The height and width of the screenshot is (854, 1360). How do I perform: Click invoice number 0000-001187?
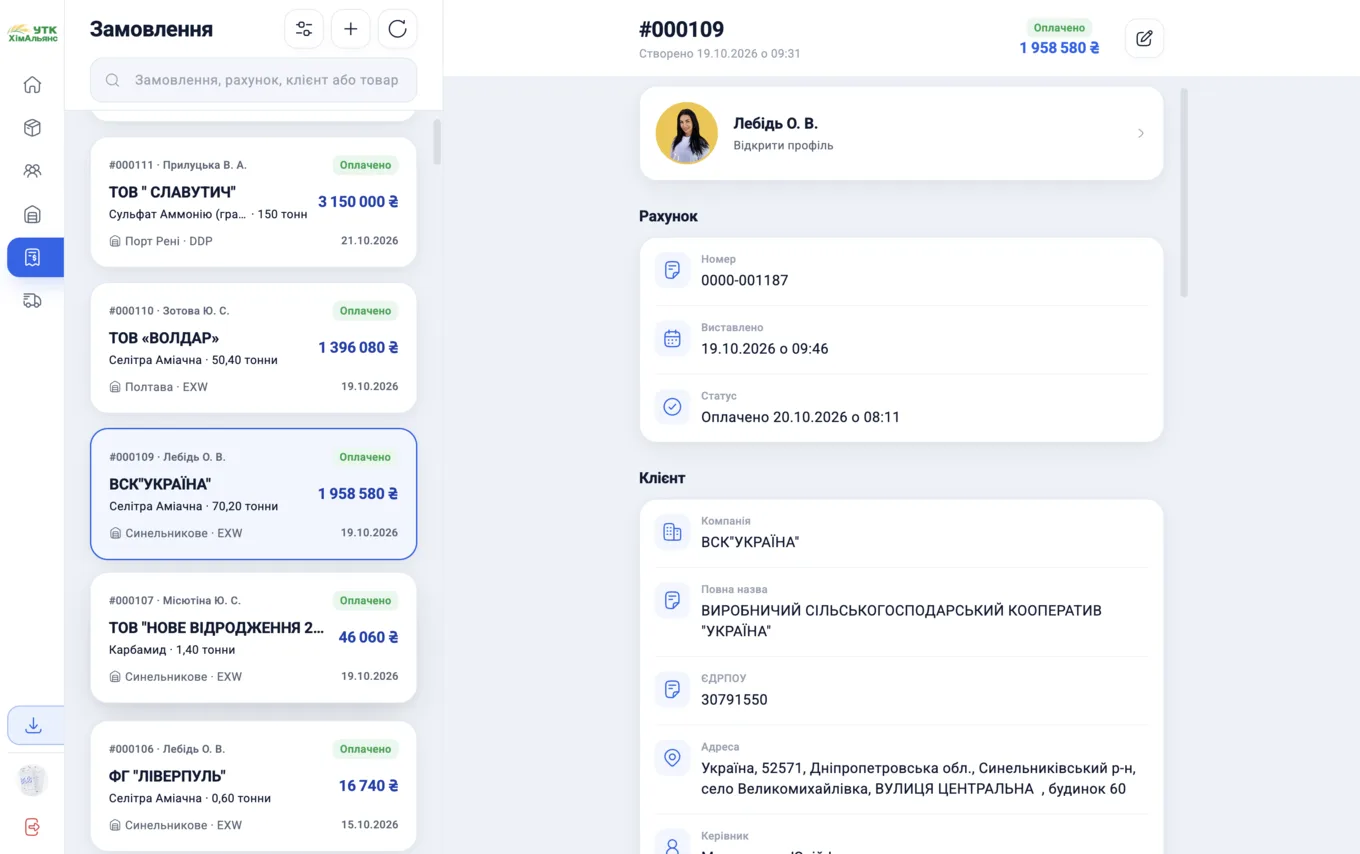(x=745, y=281)
